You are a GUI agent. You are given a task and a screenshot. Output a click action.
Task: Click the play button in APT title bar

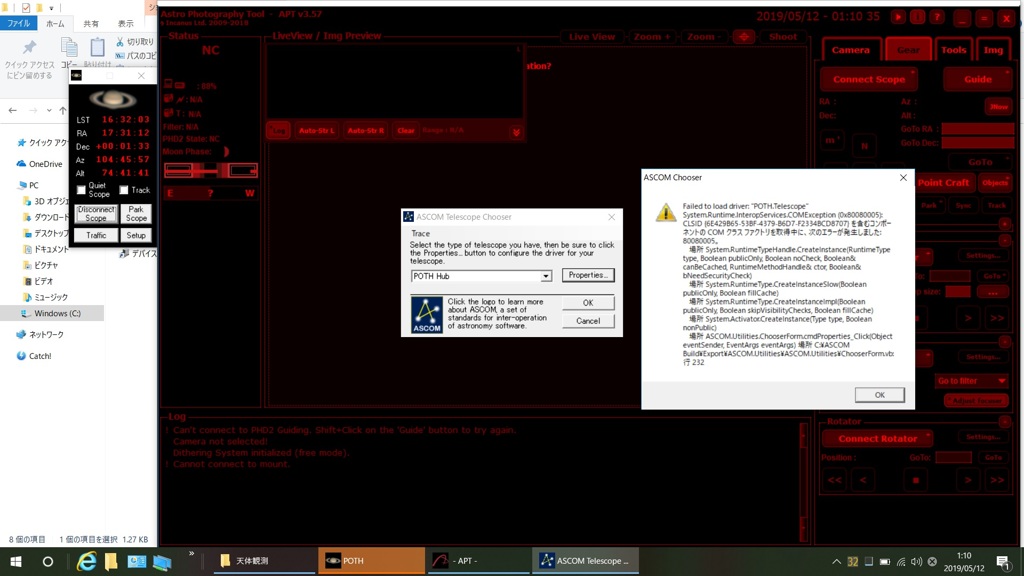898,17
